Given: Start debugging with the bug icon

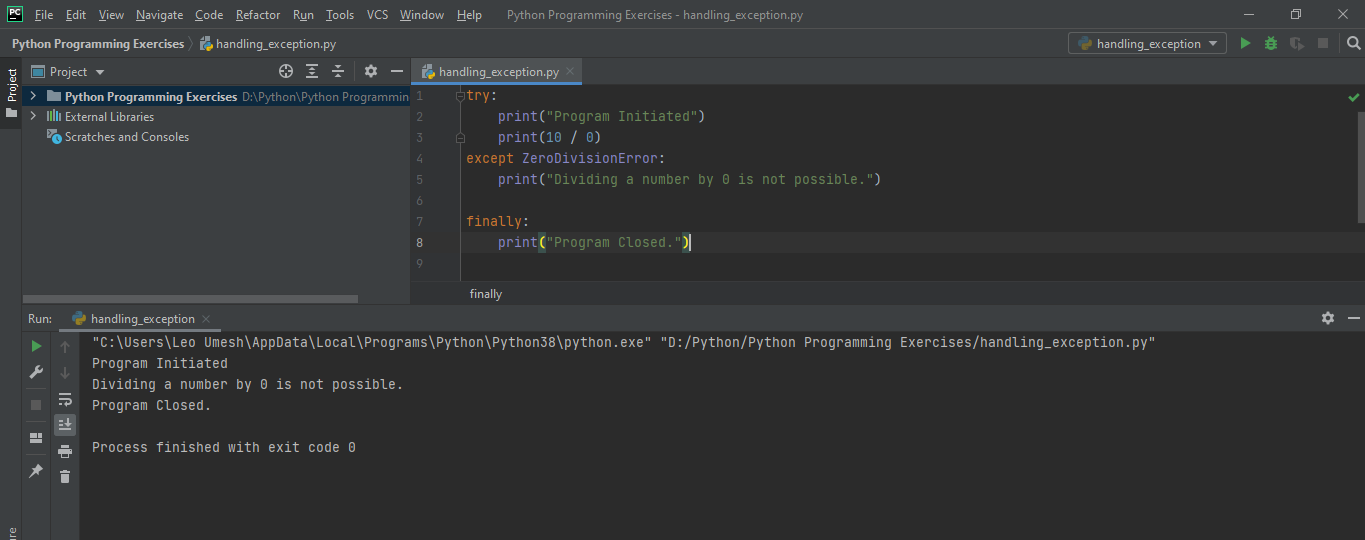Looking at the screenshot, I should tap(1271, 43).
